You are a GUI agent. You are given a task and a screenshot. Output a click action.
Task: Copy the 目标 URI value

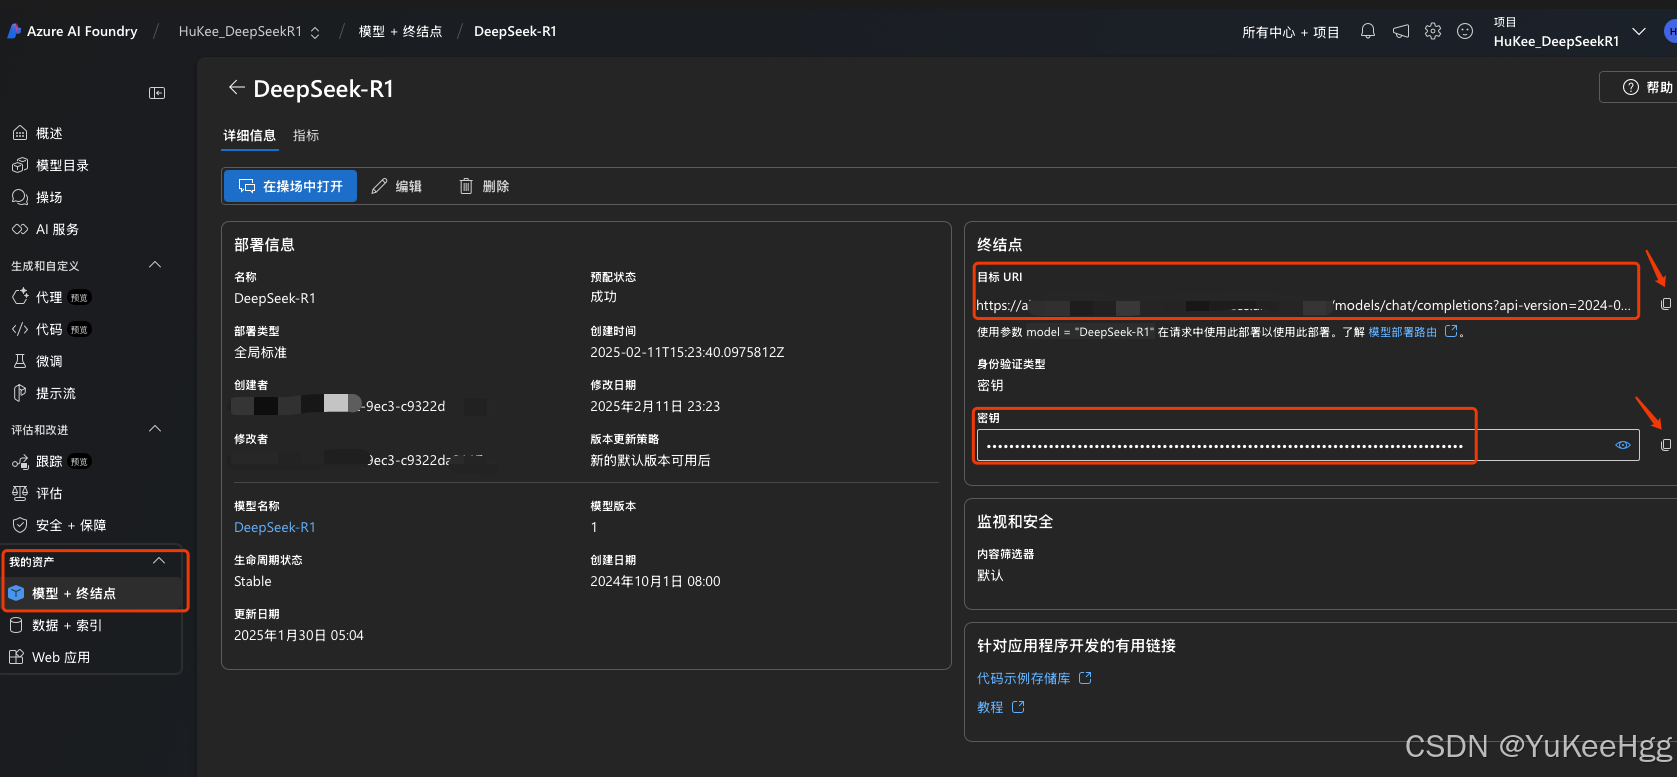(x=1665, y=304)
